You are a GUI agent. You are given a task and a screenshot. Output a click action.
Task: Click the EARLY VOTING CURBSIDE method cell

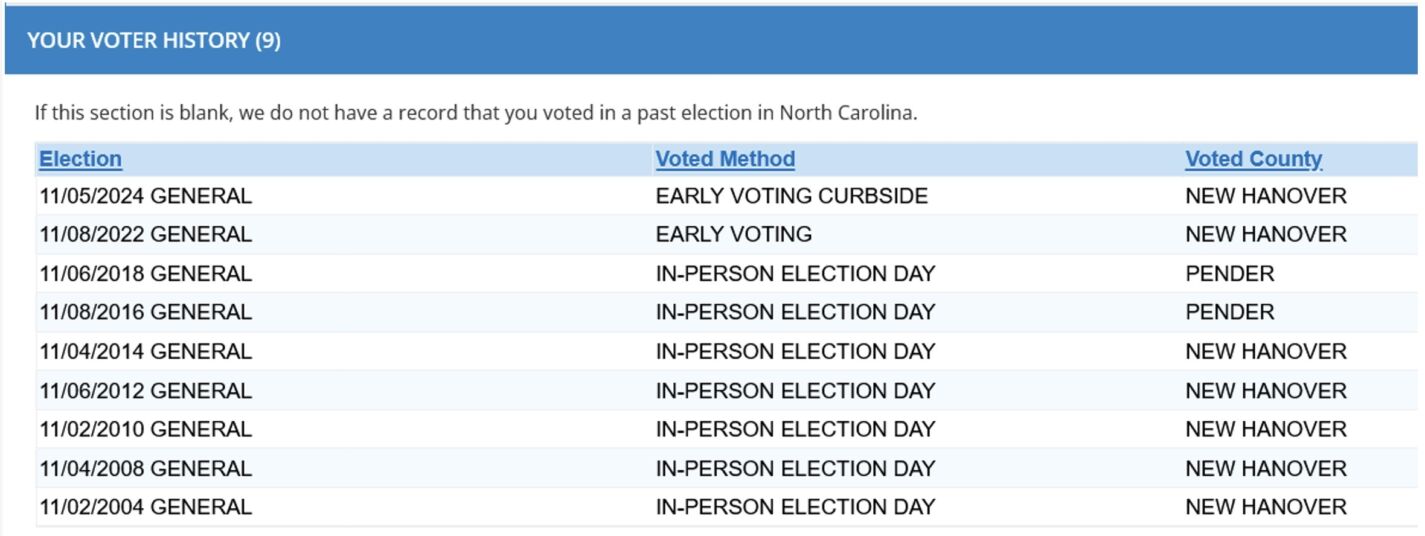coord(792,196)
